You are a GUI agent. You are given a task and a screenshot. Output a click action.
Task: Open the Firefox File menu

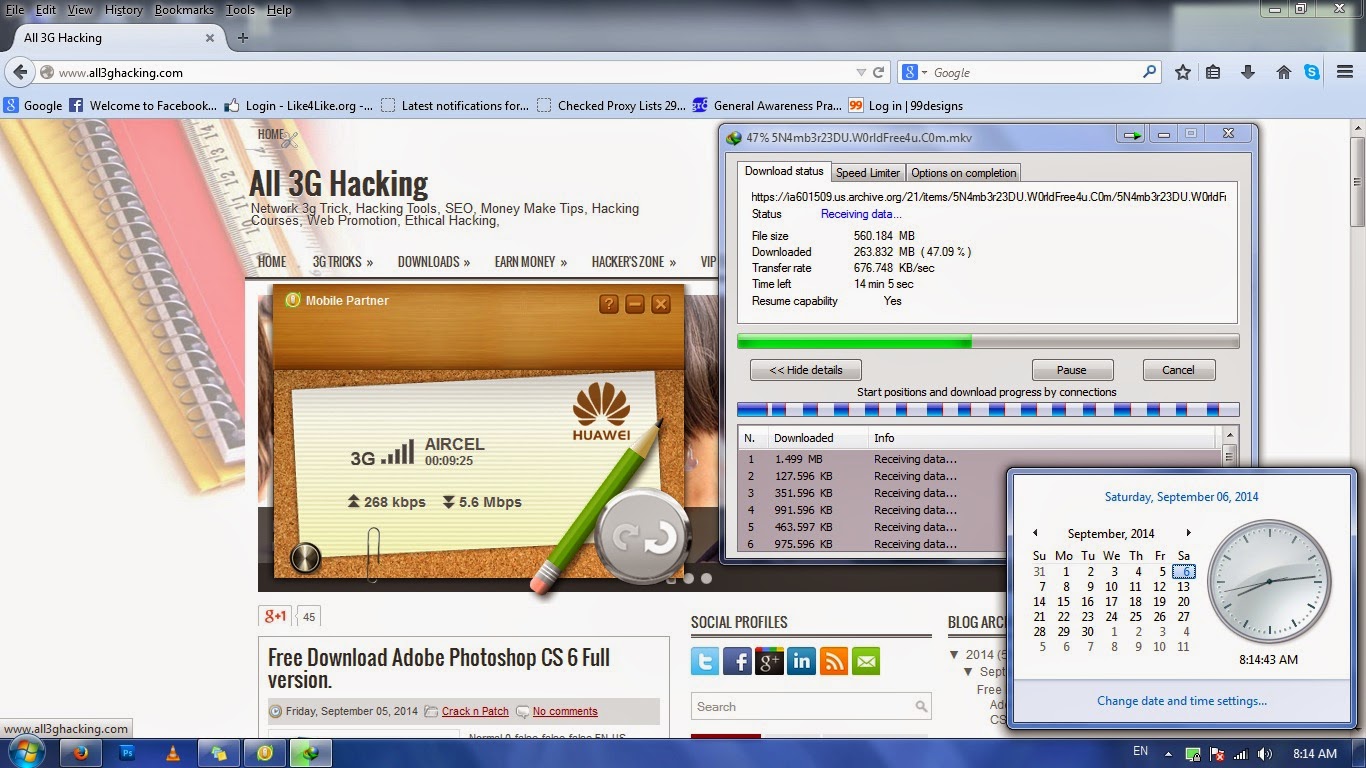point(14,10)
